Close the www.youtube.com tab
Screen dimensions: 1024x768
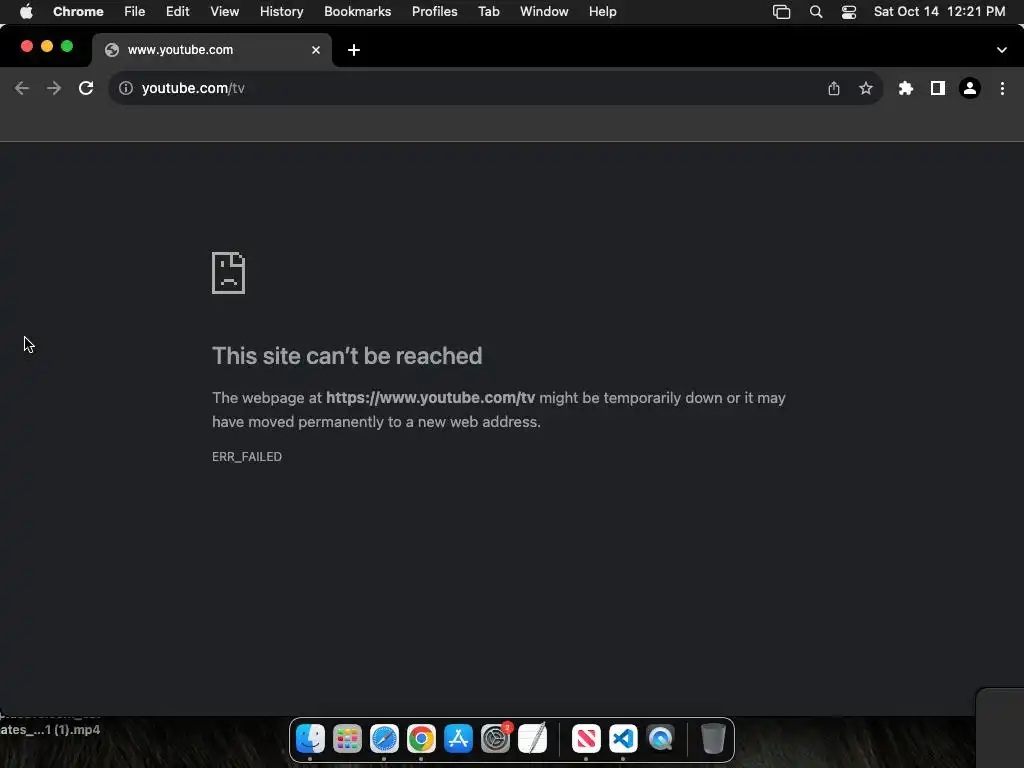tap(315, 50)
